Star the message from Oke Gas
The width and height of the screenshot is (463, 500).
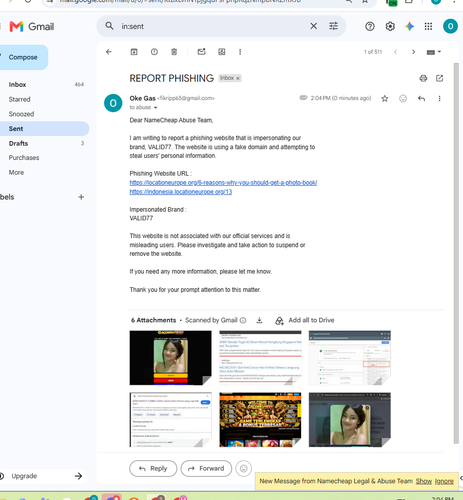tap(385, 98)
